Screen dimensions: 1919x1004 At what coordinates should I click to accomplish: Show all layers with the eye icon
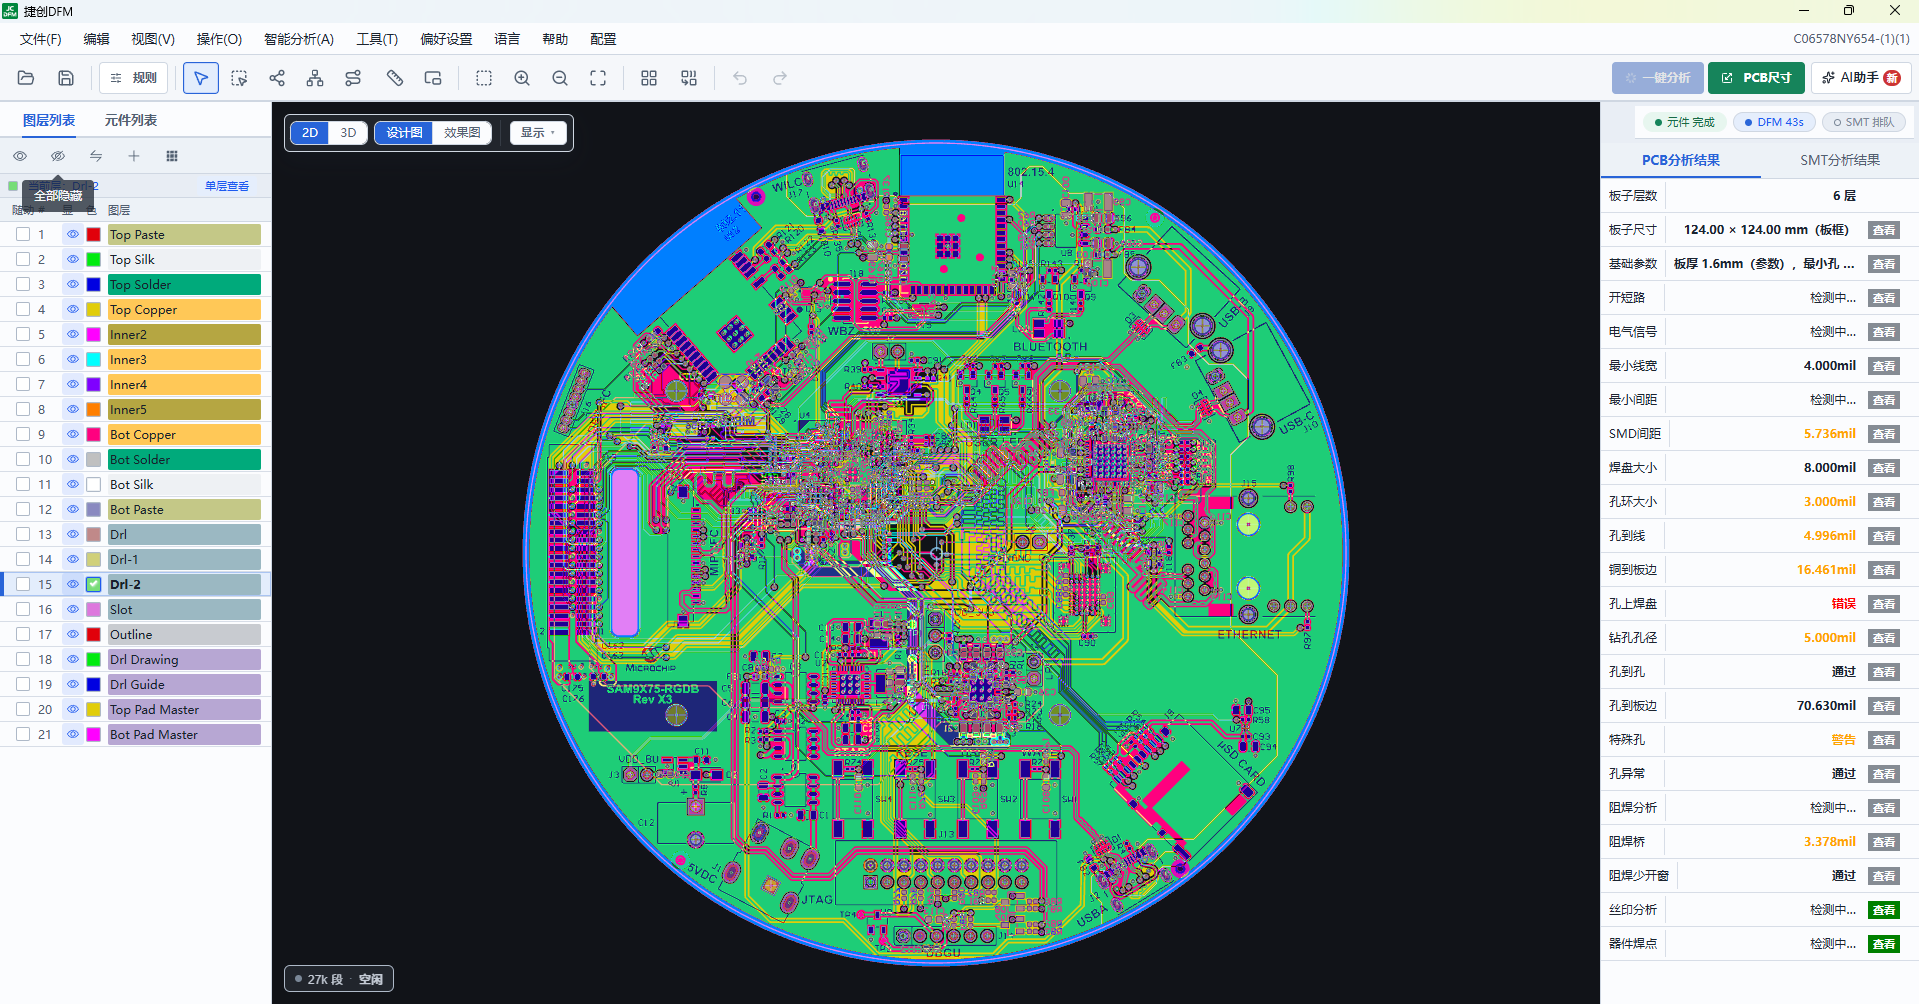coord(20,156)
